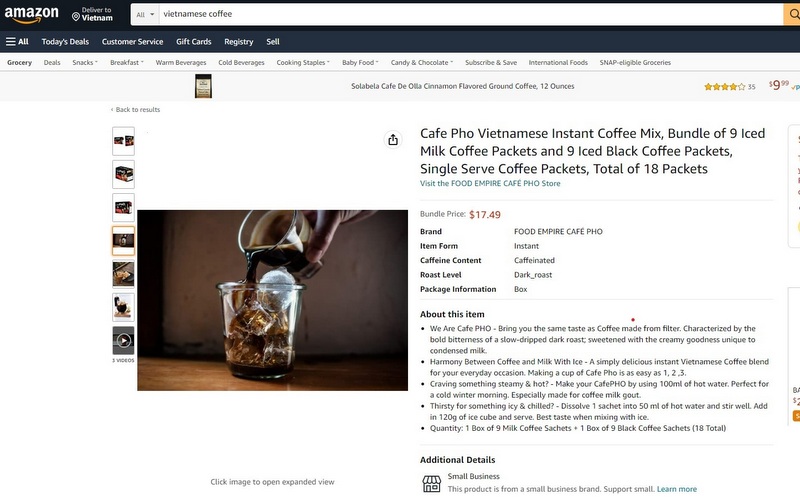Open the All departments search dropdown

point(145,14)
